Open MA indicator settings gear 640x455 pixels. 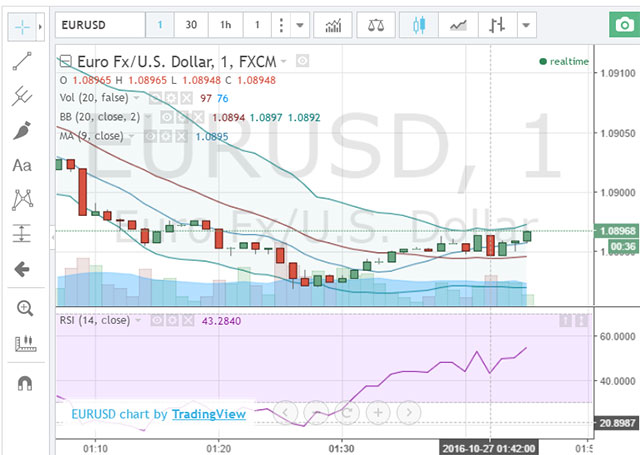point(166,136)
